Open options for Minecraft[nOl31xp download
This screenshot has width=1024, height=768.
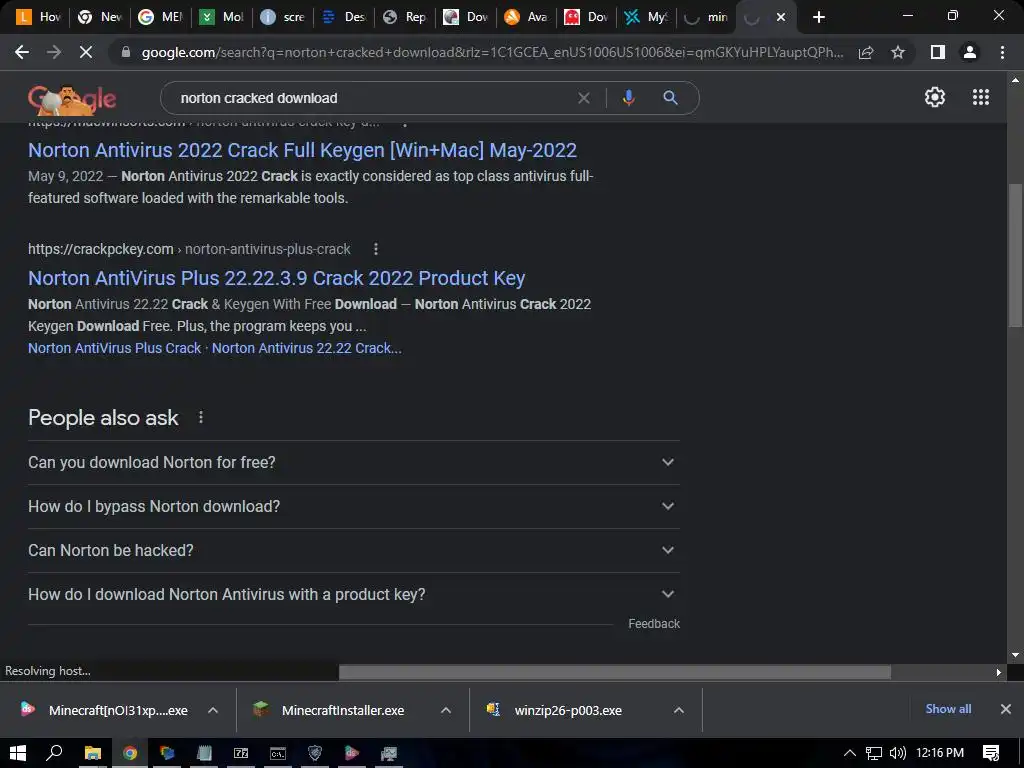click(213, 710)
